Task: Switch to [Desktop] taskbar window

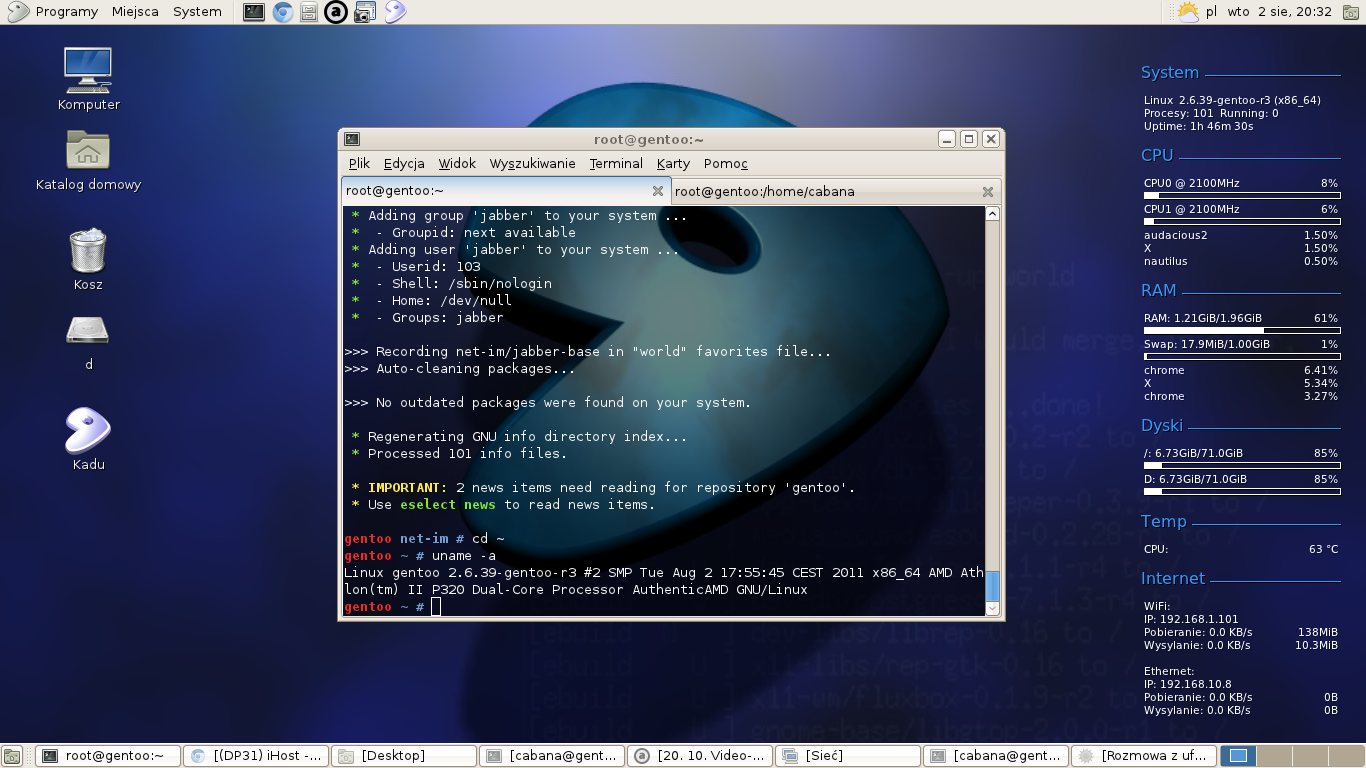Action: [405, 756]
